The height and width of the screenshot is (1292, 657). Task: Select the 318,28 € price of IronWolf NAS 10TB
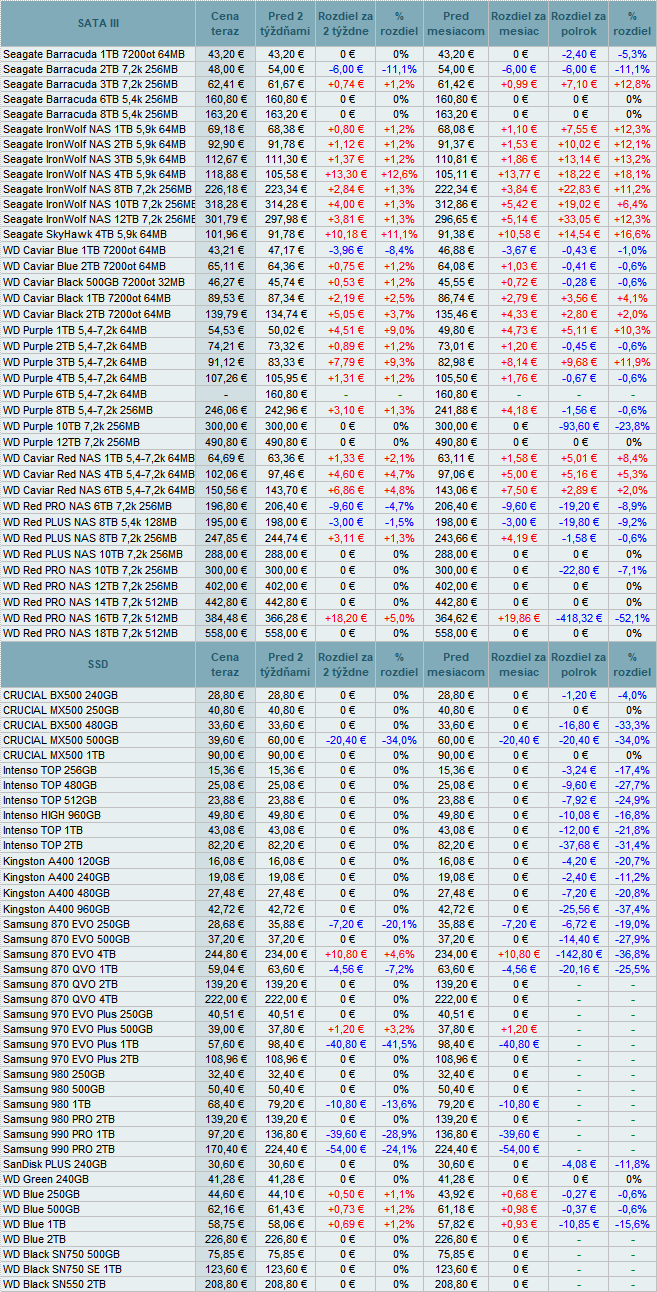click(x=225, y=204)
